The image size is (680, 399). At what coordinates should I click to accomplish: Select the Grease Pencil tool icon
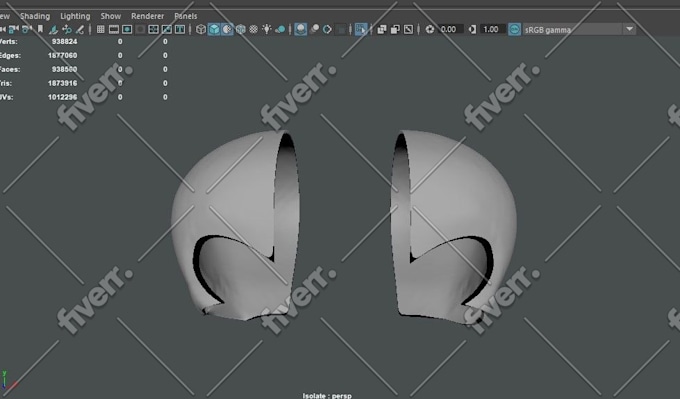pyautogui.click(x=80, y=29)
